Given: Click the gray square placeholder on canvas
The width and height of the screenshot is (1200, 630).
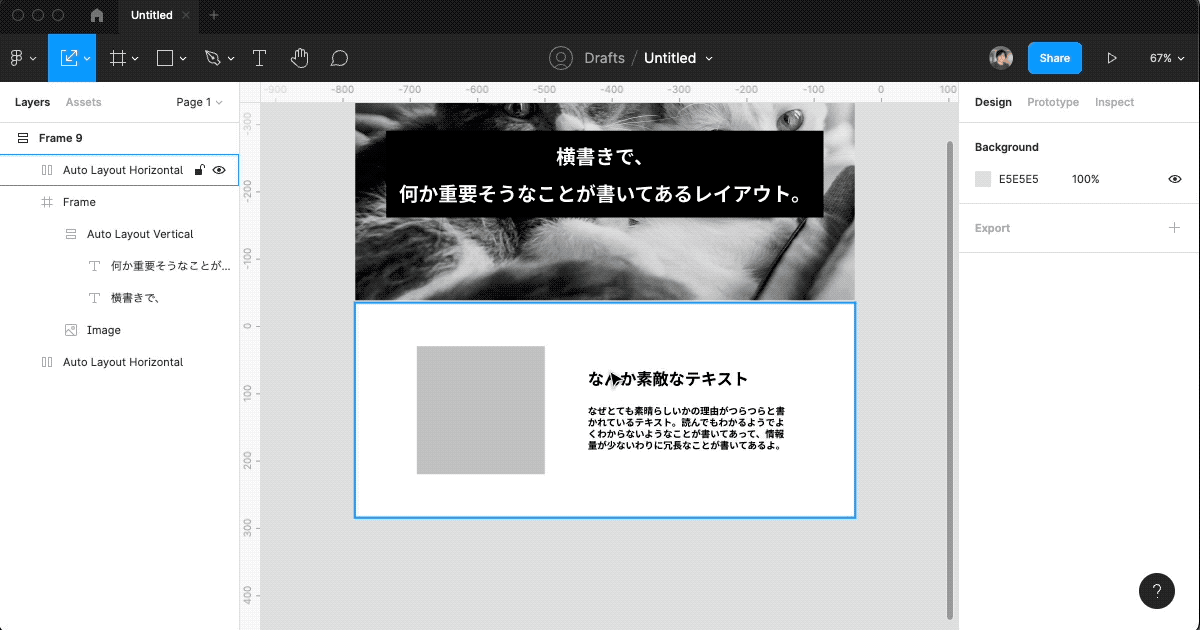Looking at the screenshot, I should click(481, 410).
